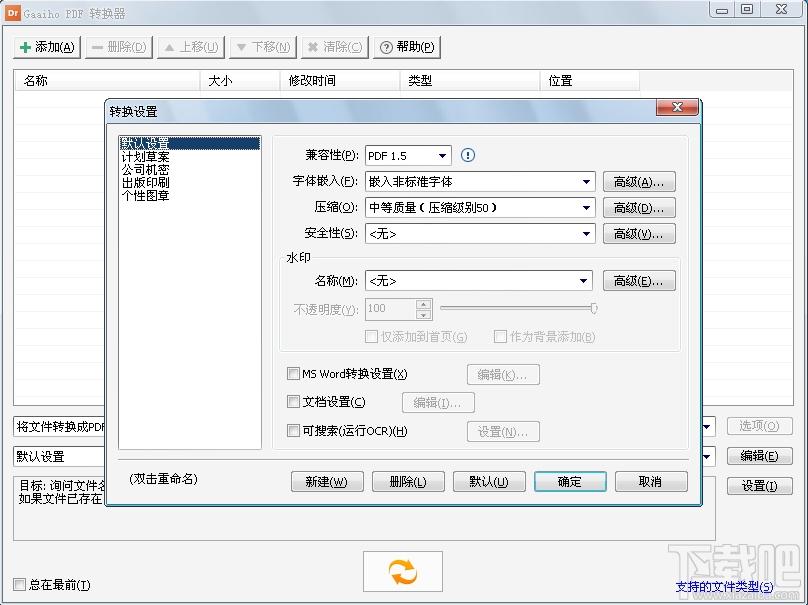Enable the 文档设置 checkbox
This screenshot has width=808, height=605.
point(293,401)
